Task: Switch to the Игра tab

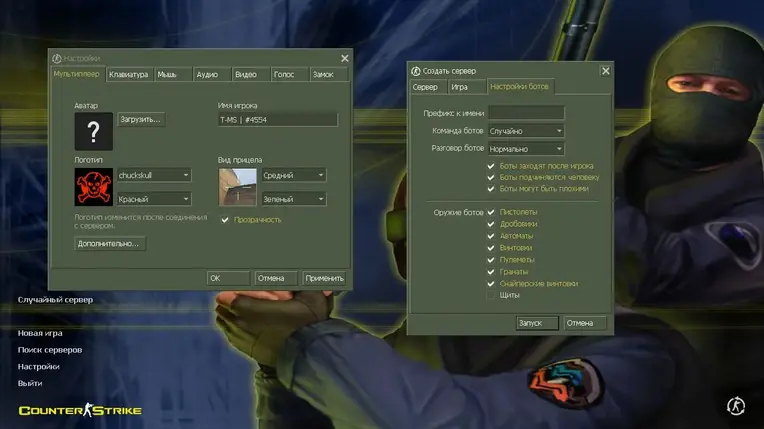Action: point(467,87)
